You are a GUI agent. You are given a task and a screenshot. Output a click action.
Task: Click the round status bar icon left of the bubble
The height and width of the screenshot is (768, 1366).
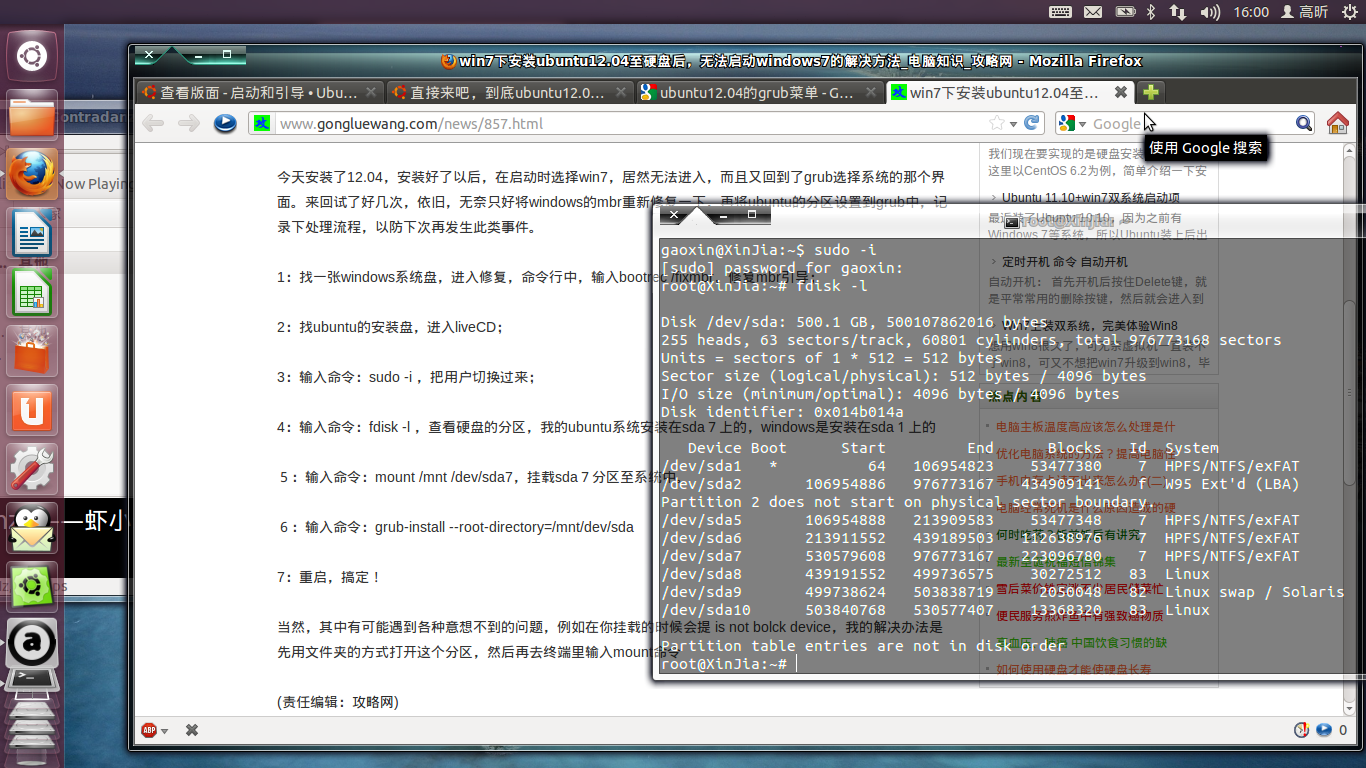click(x=1302, y=730)
